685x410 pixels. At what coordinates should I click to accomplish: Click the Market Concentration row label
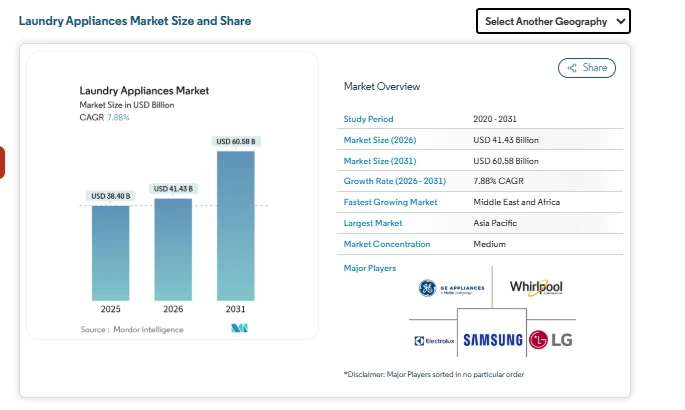tap(387, 244)
